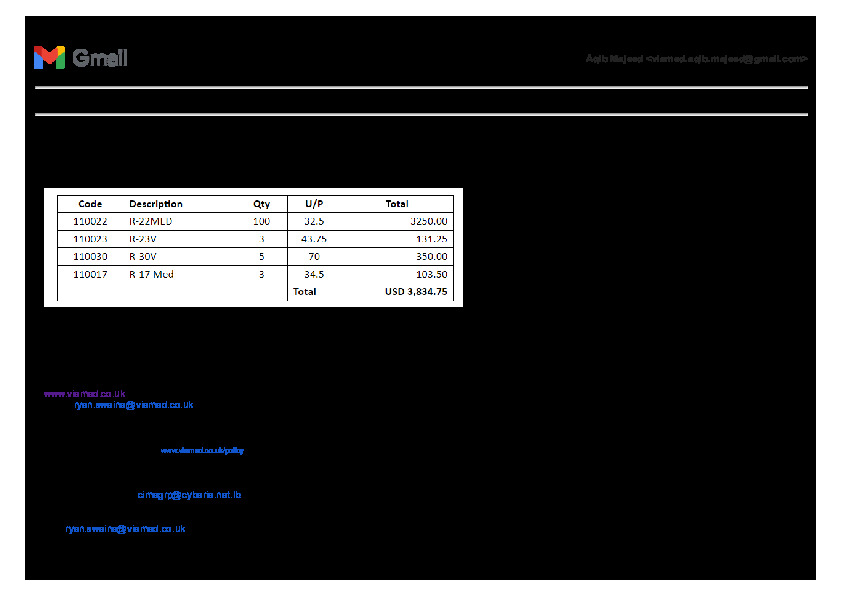The image size is (842, 595).
Task: Click the last ryan.swains@viamed.co.uk link
Action: tap(125, 529)
